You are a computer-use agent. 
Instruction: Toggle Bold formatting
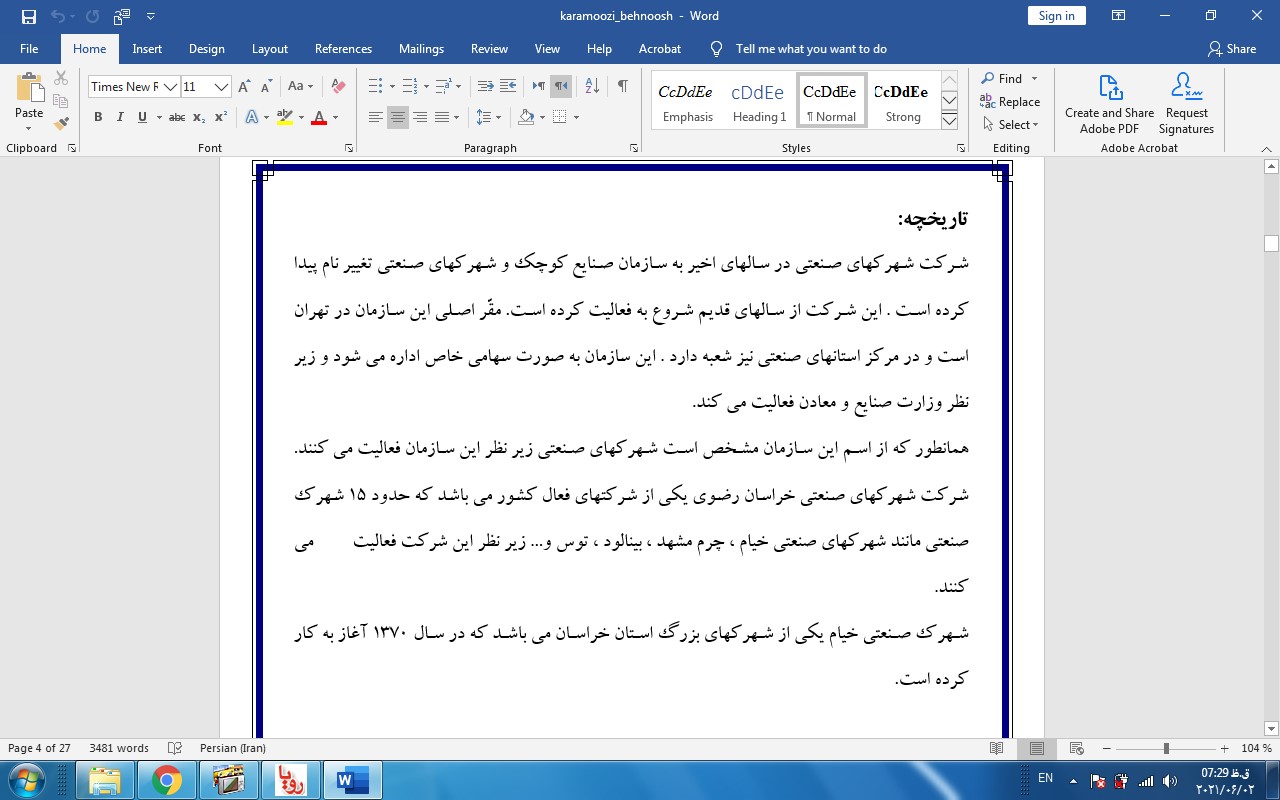click(x=98, y=118)
